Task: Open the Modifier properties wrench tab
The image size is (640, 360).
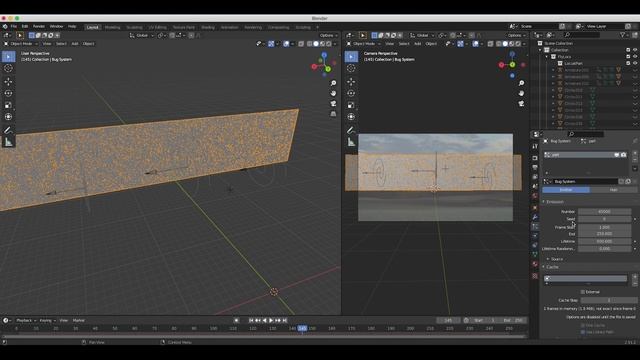Action: tap(535, 217)
